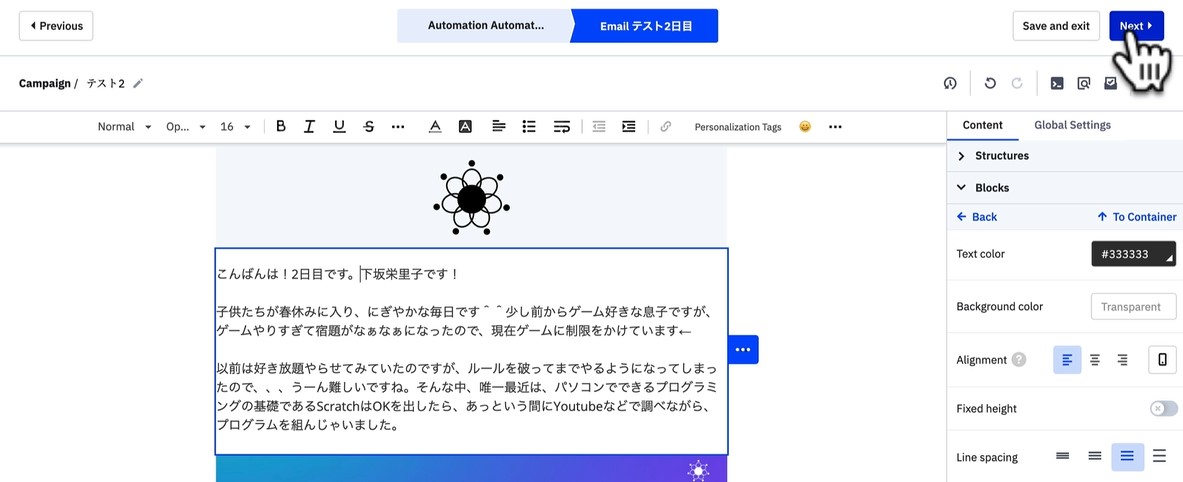
Task: Select the flower logo image block
Action: tap(472, 198)
